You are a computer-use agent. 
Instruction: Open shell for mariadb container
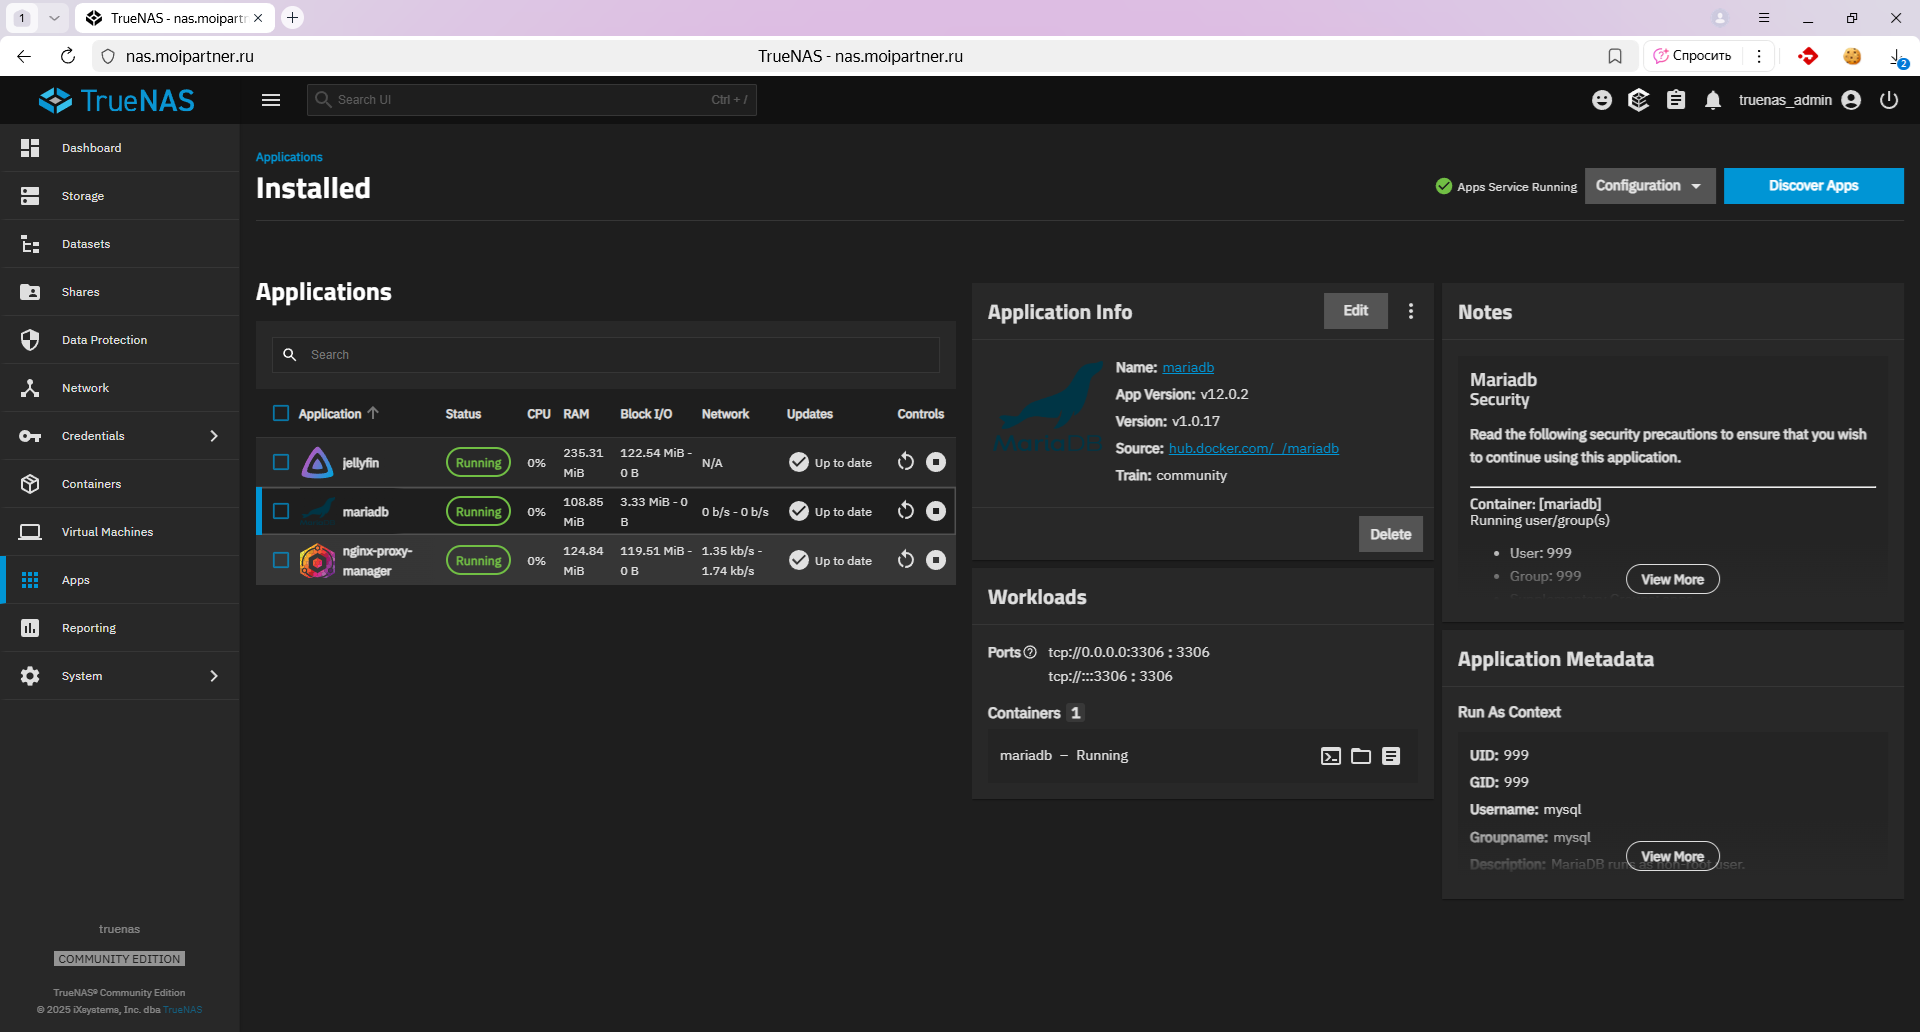[1330, 756]
